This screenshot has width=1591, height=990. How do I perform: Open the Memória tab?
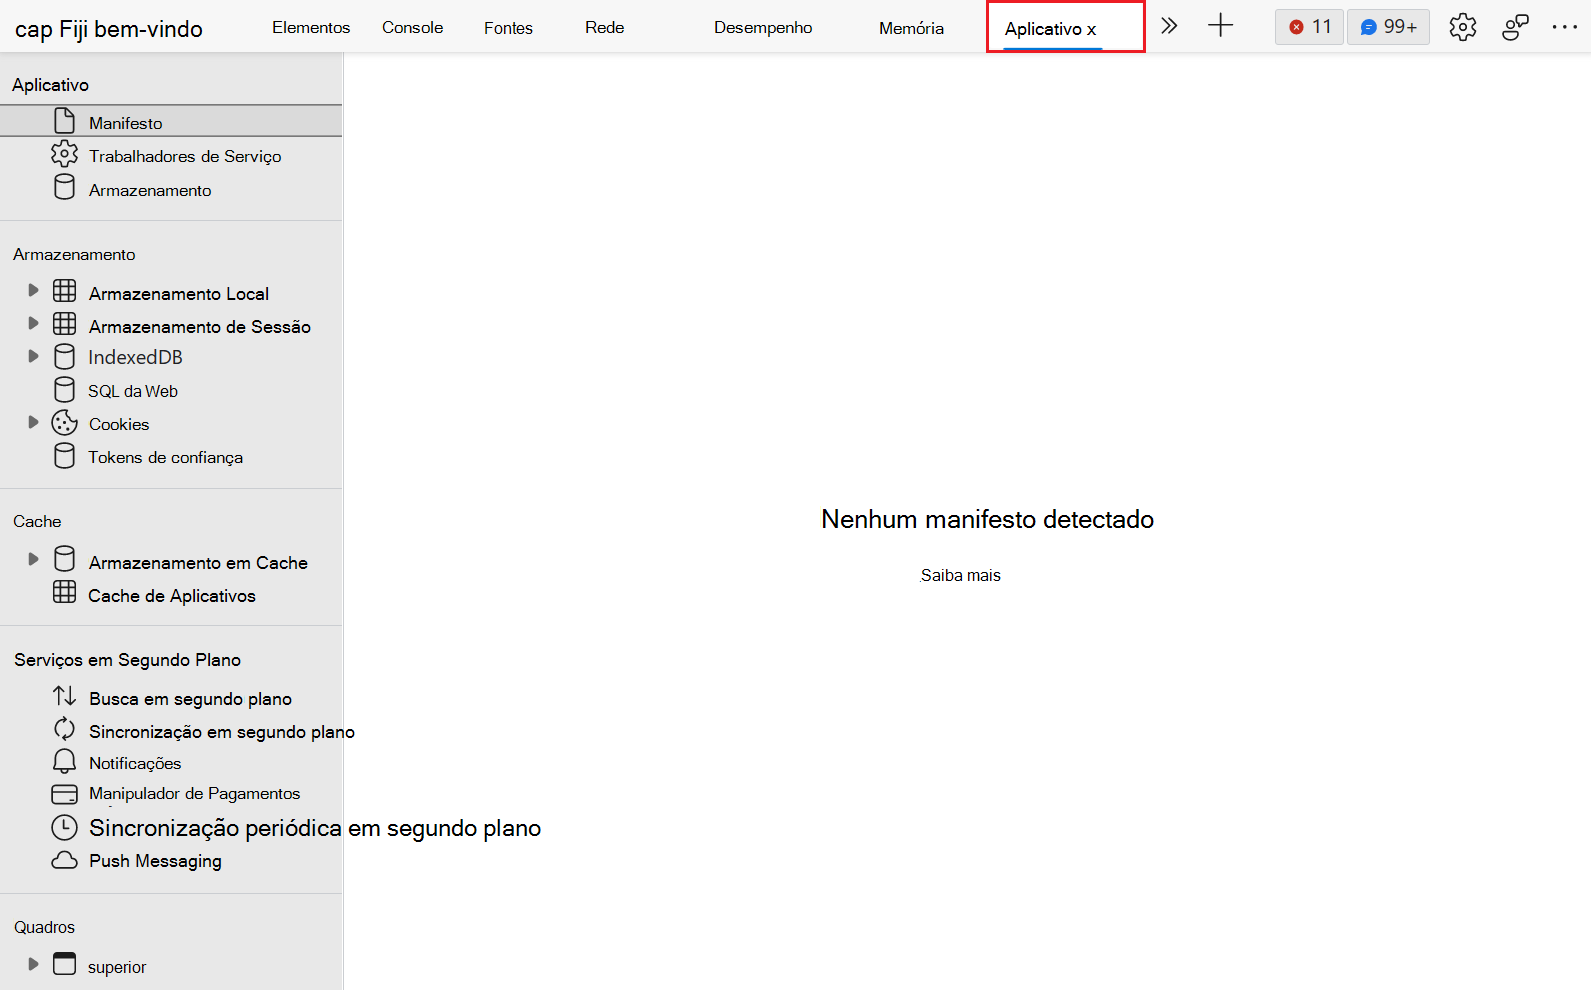click(911, 28)
